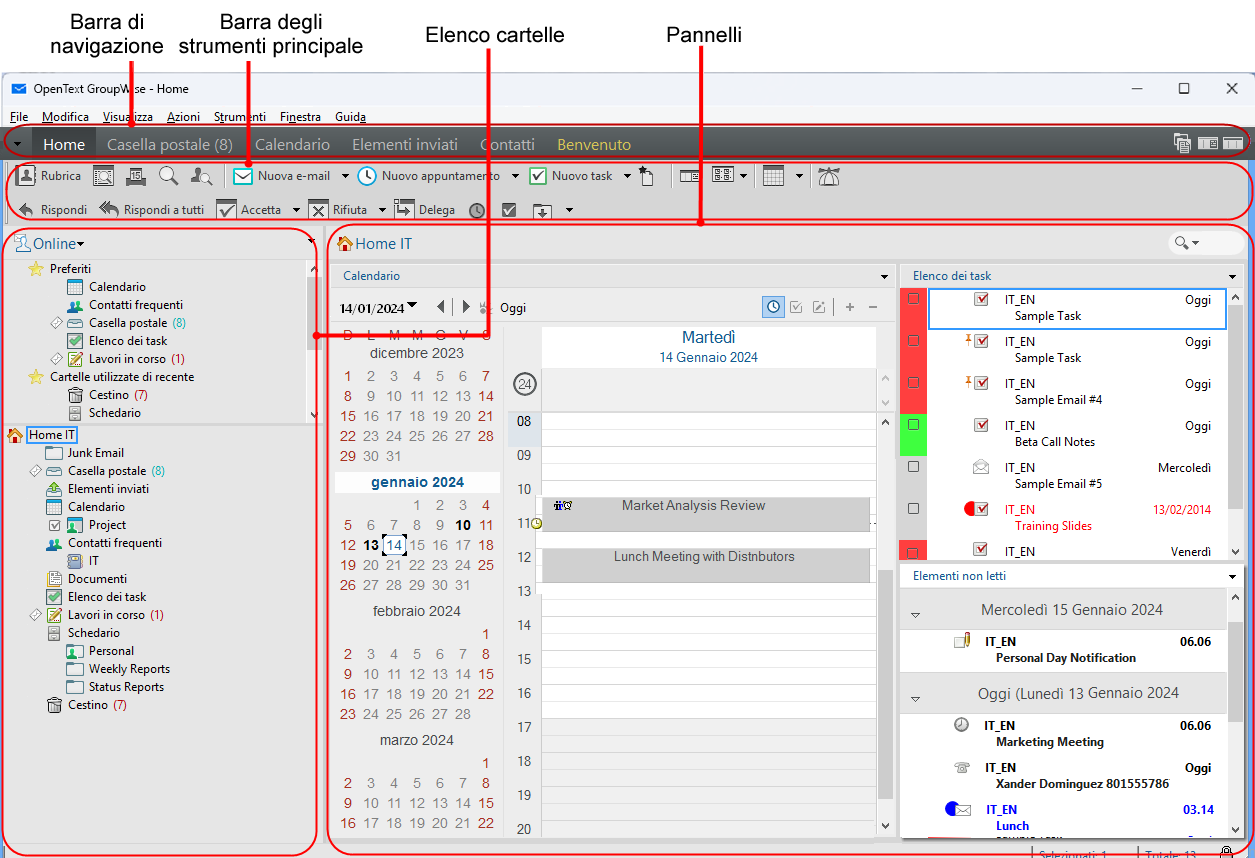Tick the checkbox beside Sample Email #4
Image resolution: width=1255 pixels, height=858 pixels.
913,383
